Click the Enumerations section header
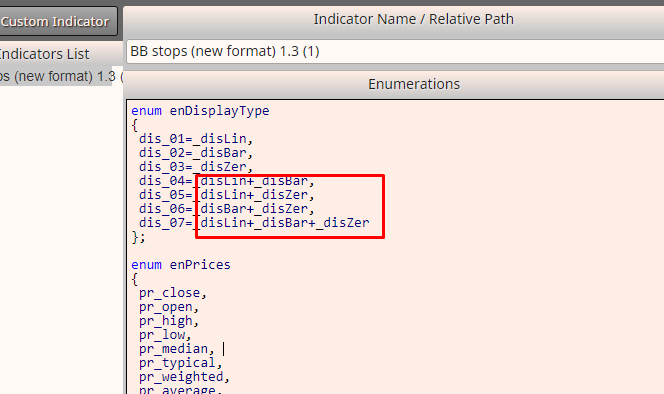 [414, 84]
